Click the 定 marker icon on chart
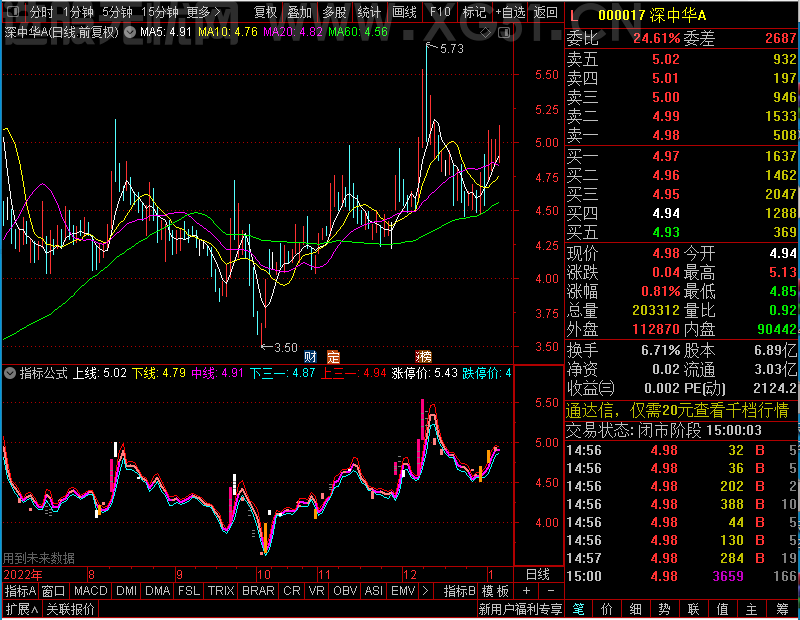This screenshot has height=620, width=800. [333, 356]
